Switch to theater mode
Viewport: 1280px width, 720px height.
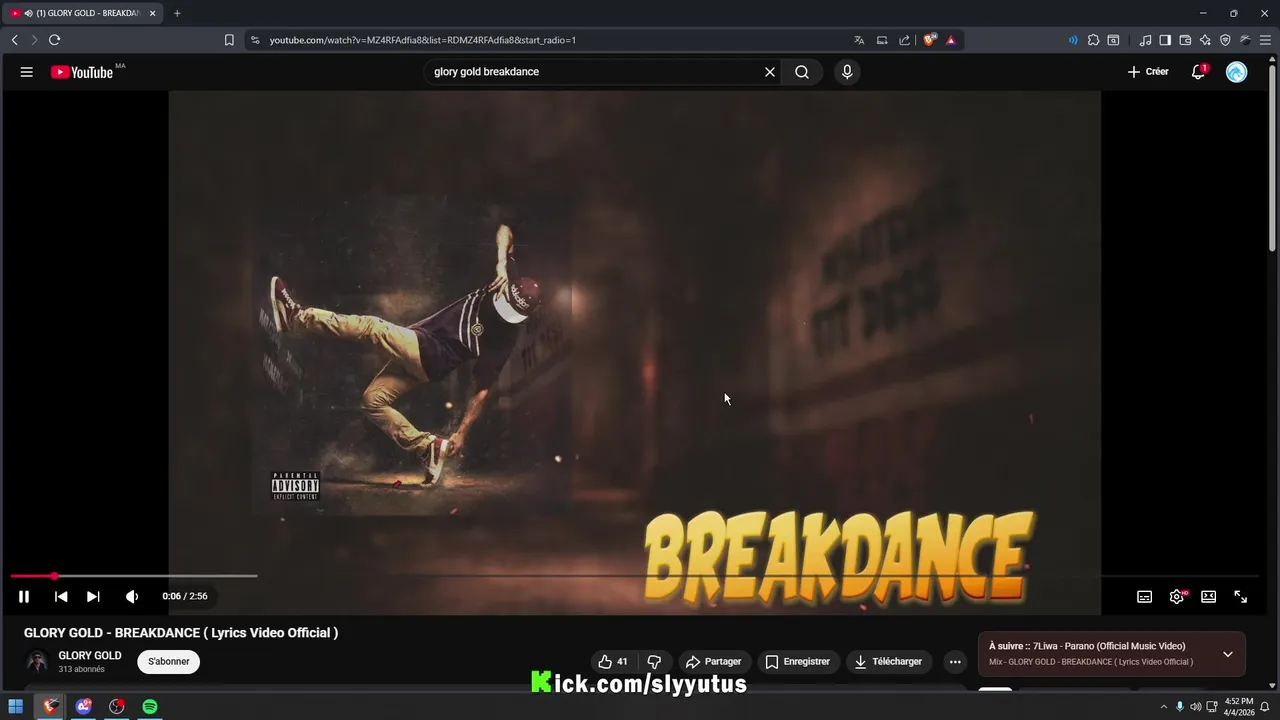pyautogui.click(x=1208, y=596)
